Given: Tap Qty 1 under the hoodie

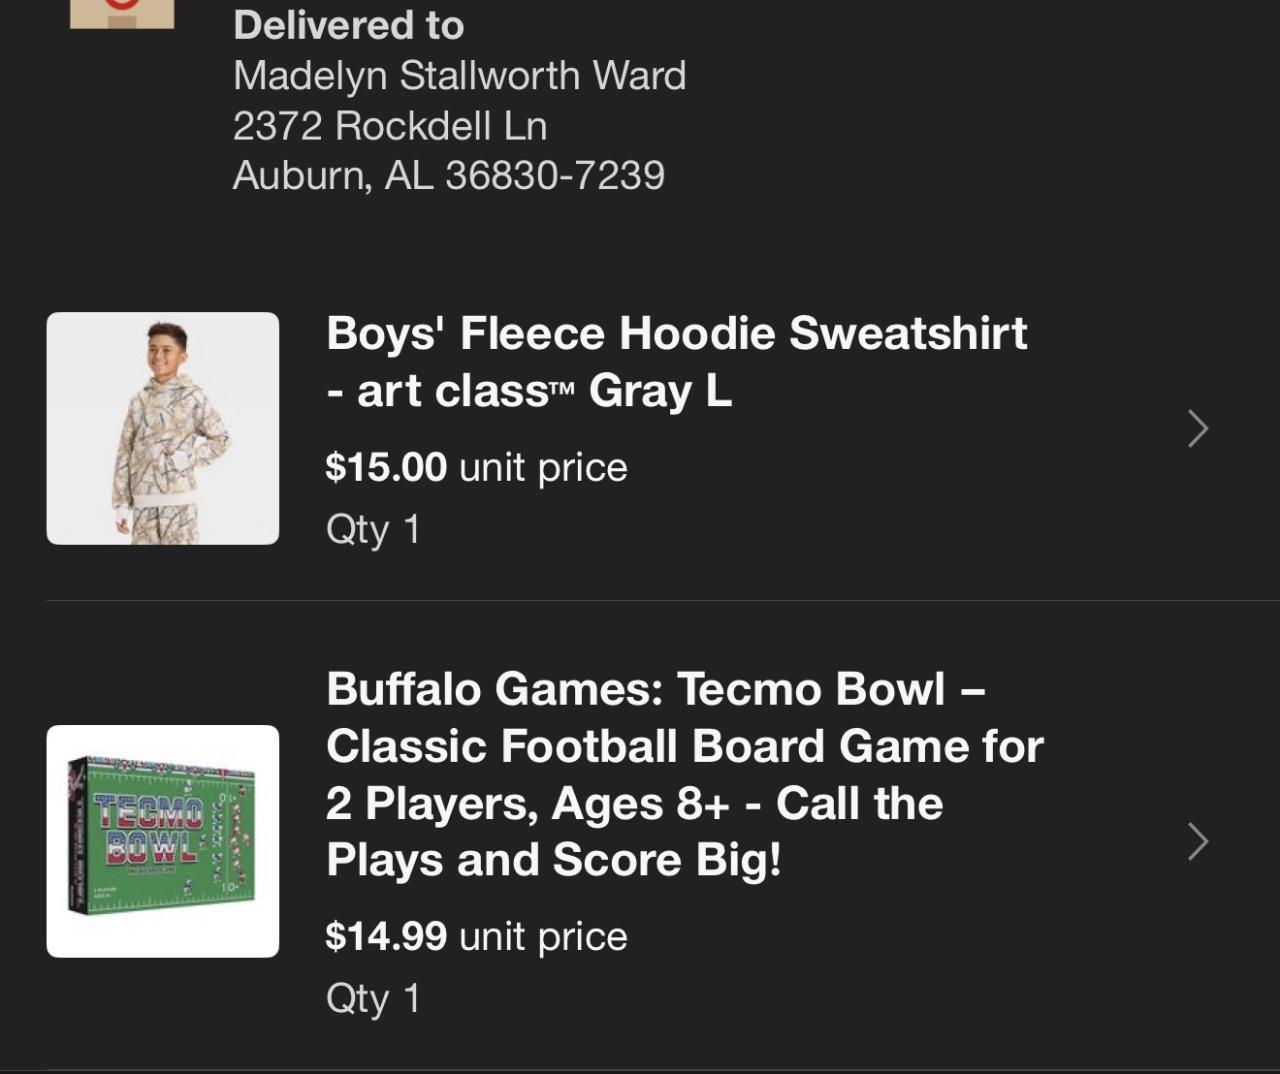Looking at the screenshot, I should (x=373, y=529).
